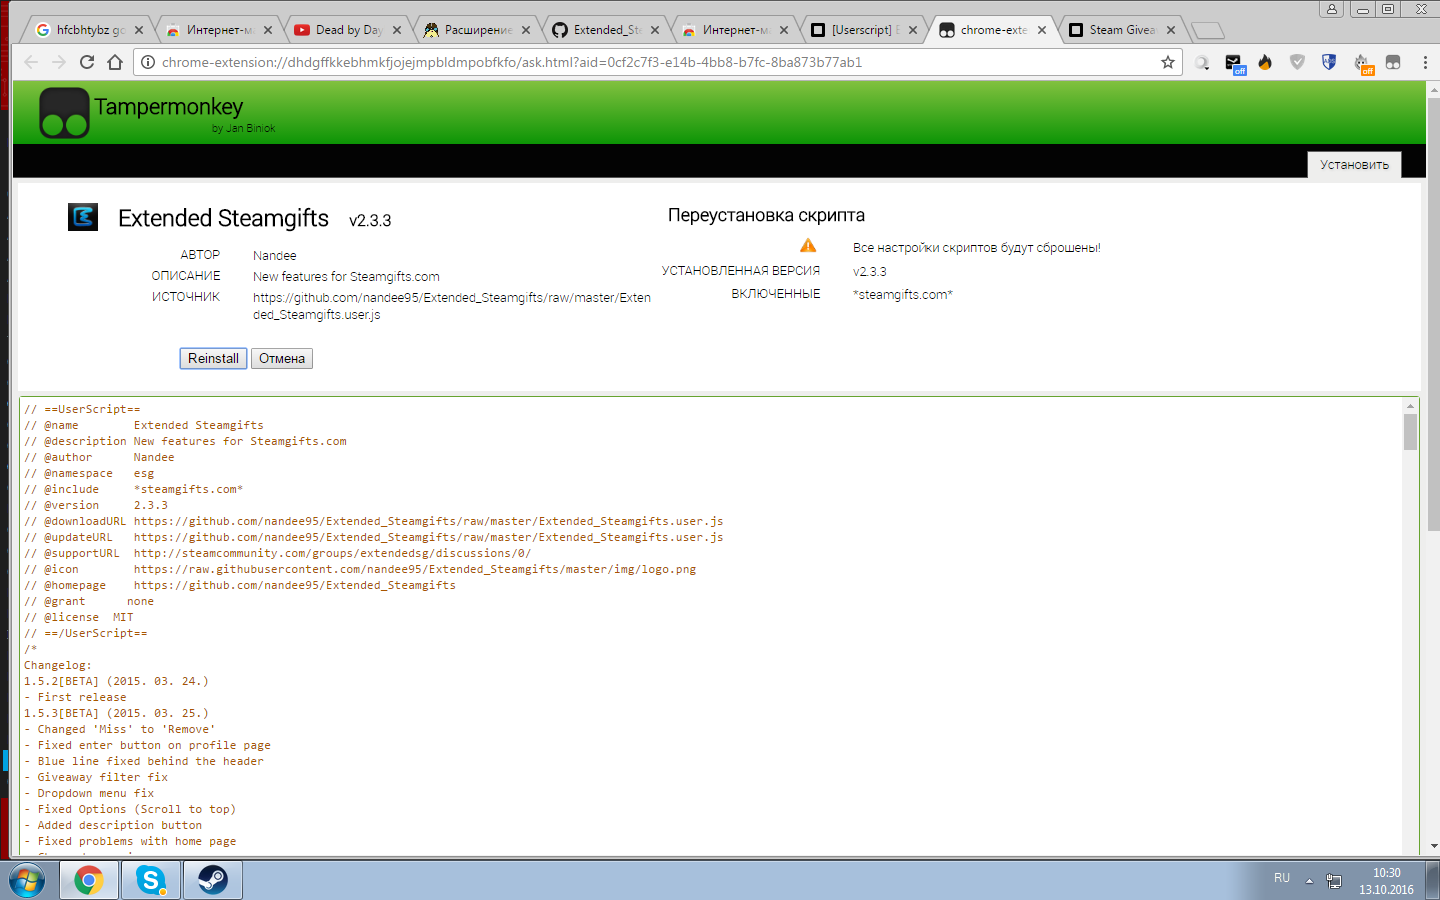Image resolution: width=1440 pixels, height=900 pixels.
Task: Click the code box scrollbar up arrow
Action: (1410, 405)
